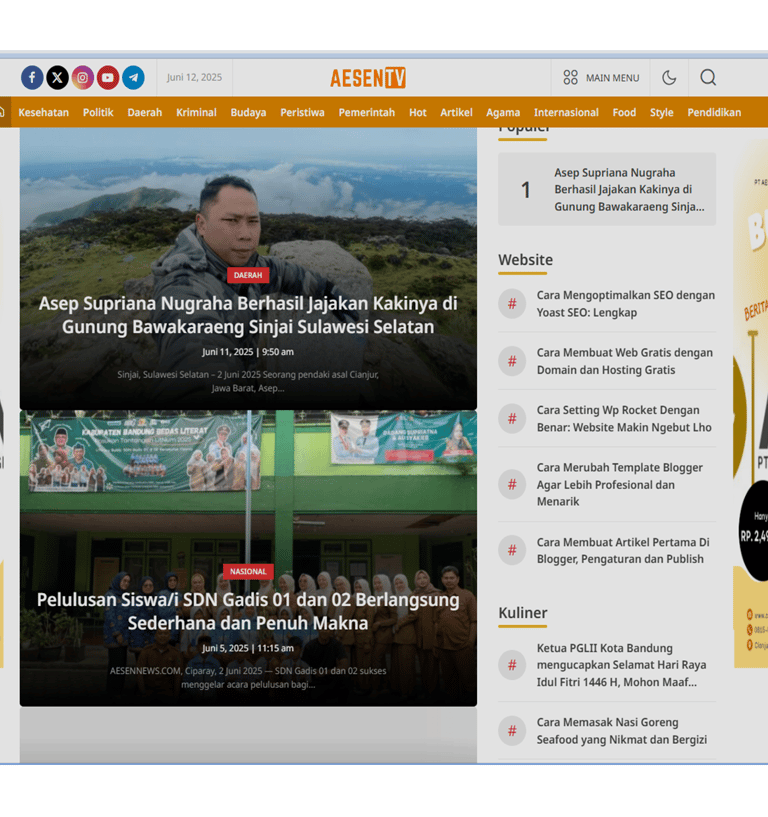Click the Kuliner section heading
This screenshot has height=817, width=768.
[x=523, y=613]
